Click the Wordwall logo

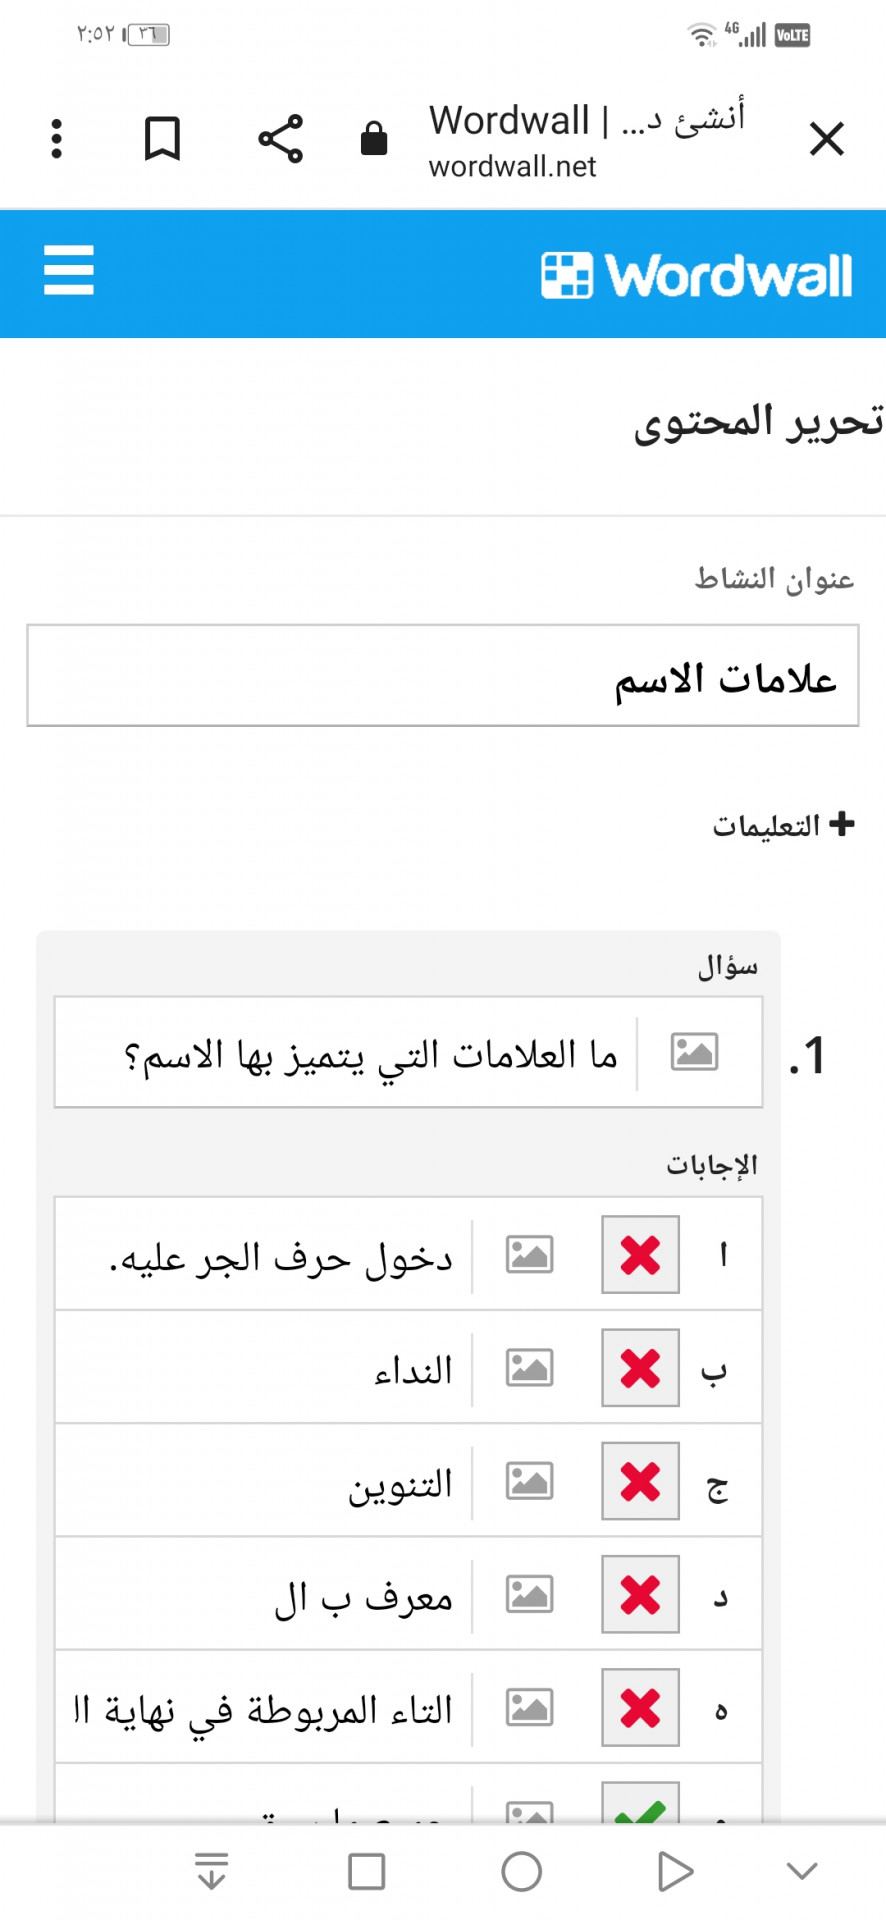(696, 275)
